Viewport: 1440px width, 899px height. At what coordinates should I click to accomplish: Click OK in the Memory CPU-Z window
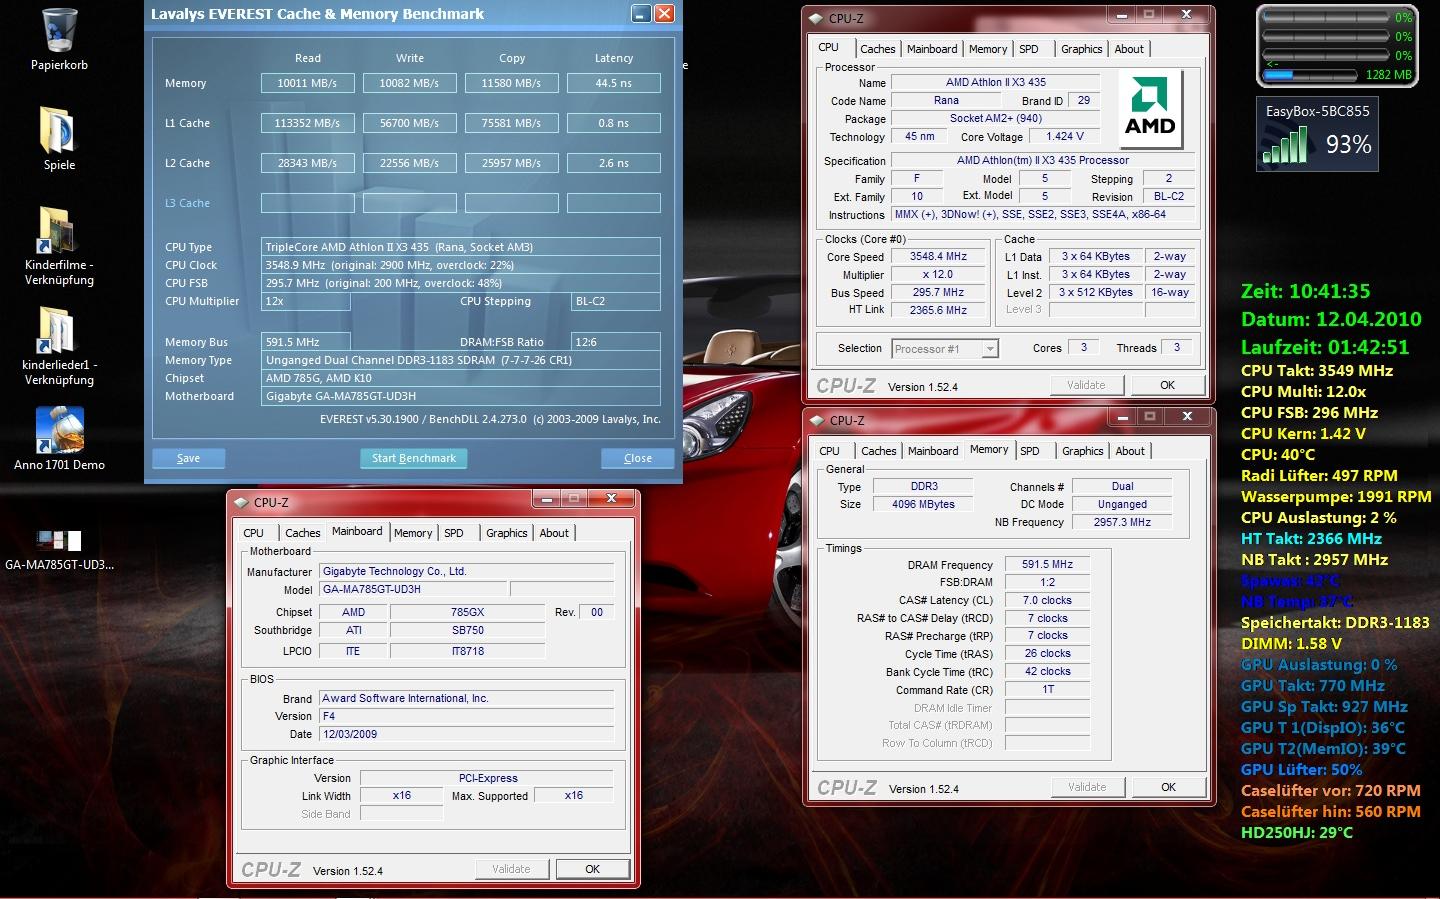coord(1168,787)
